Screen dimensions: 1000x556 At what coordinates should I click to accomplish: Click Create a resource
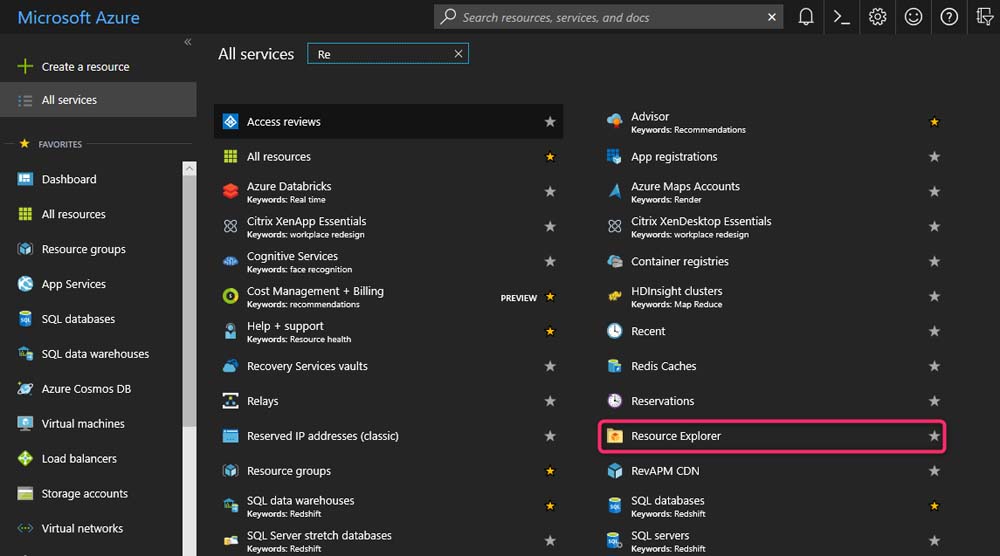85,67
